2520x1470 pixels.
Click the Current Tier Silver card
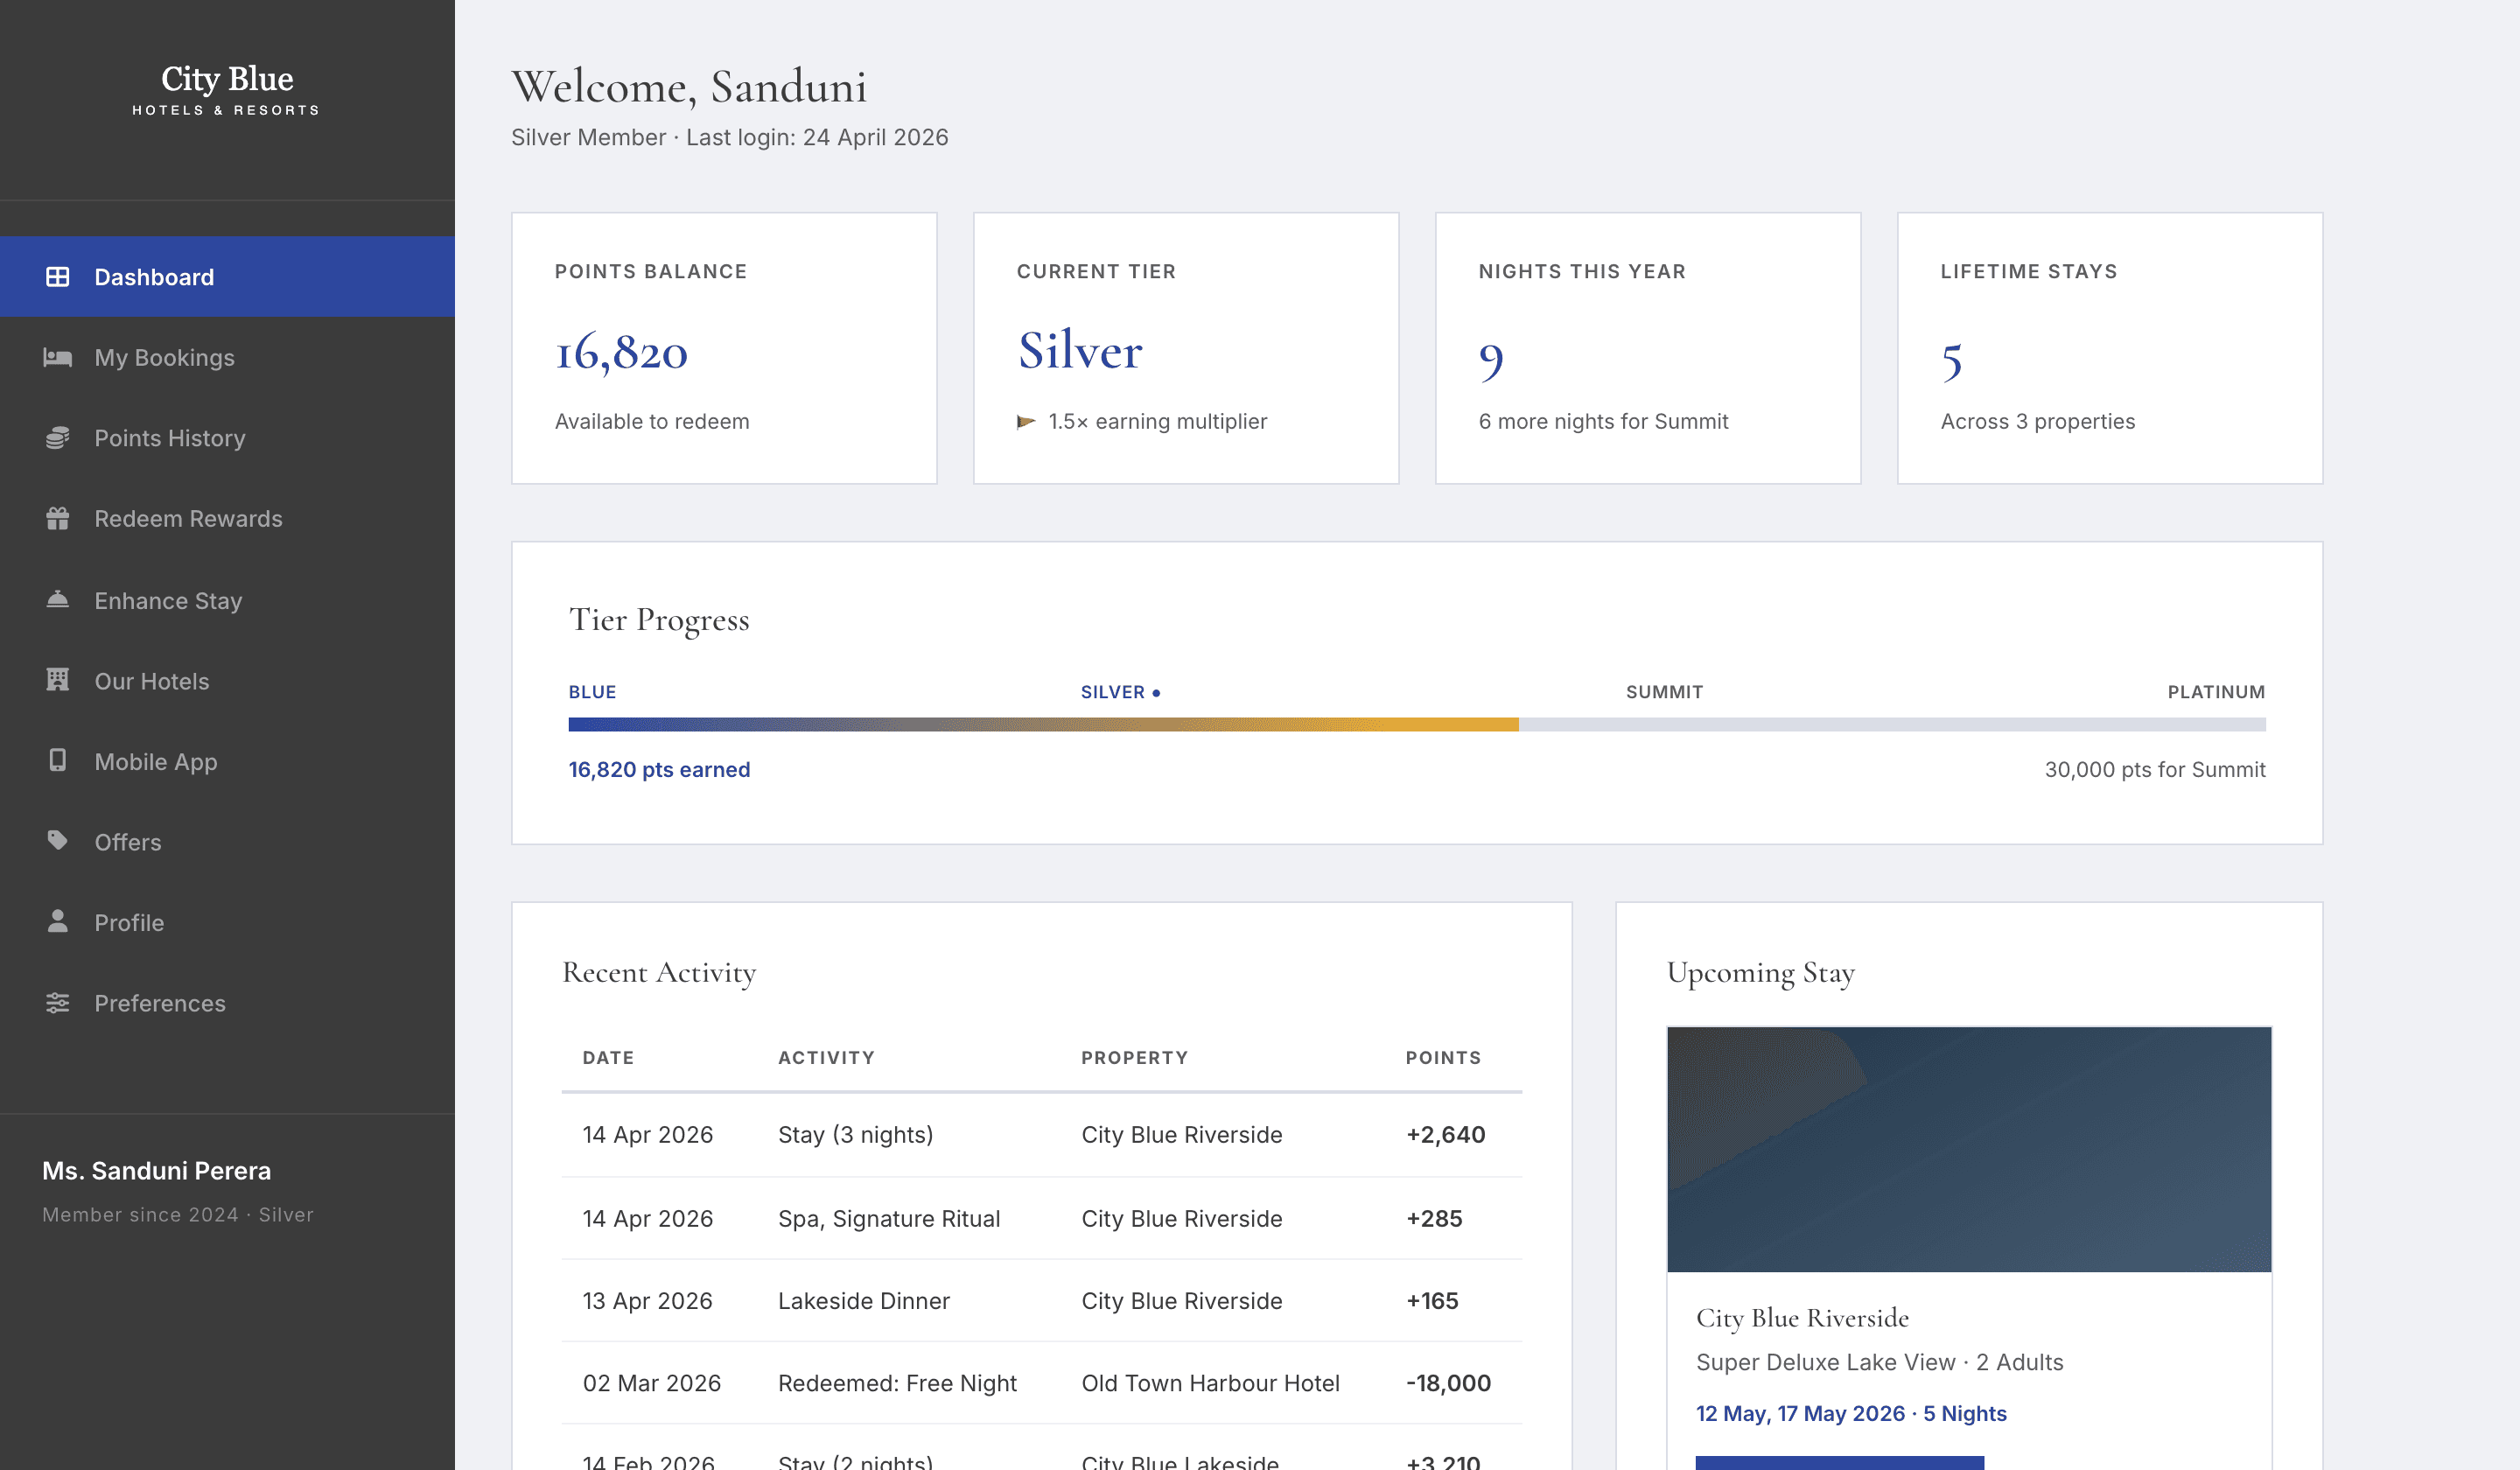[x=1186, y=348]
